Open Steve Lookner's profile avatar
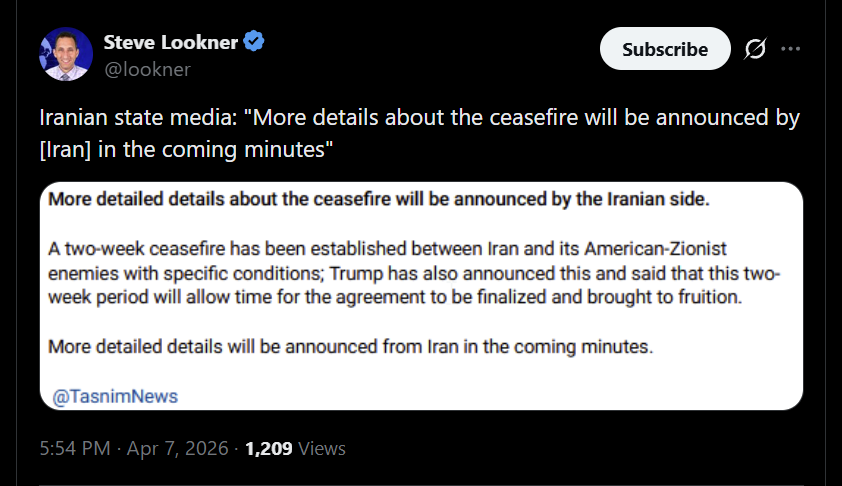Viewport: 842px width, 486px height. pos(66,55)
